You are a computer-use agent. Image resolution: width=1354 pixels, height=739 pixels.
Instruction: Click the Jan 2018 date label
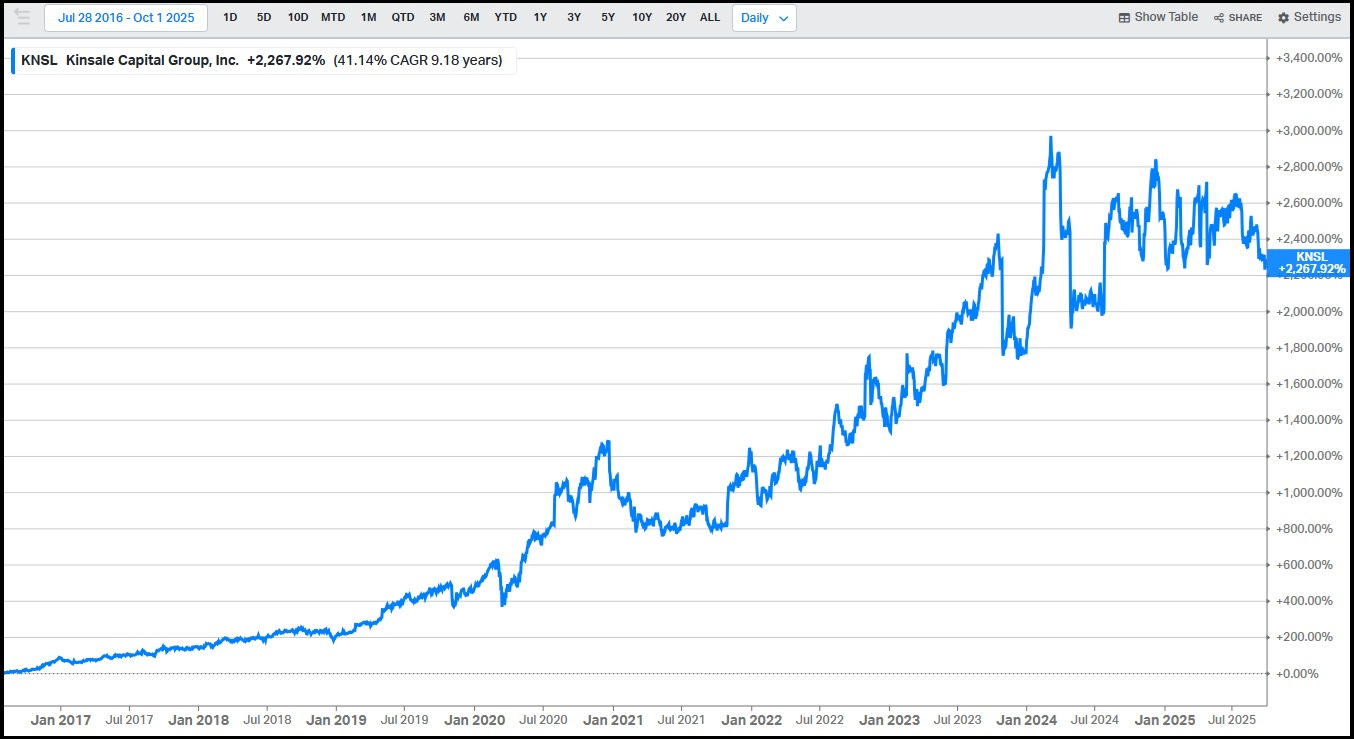coord(198,720)
